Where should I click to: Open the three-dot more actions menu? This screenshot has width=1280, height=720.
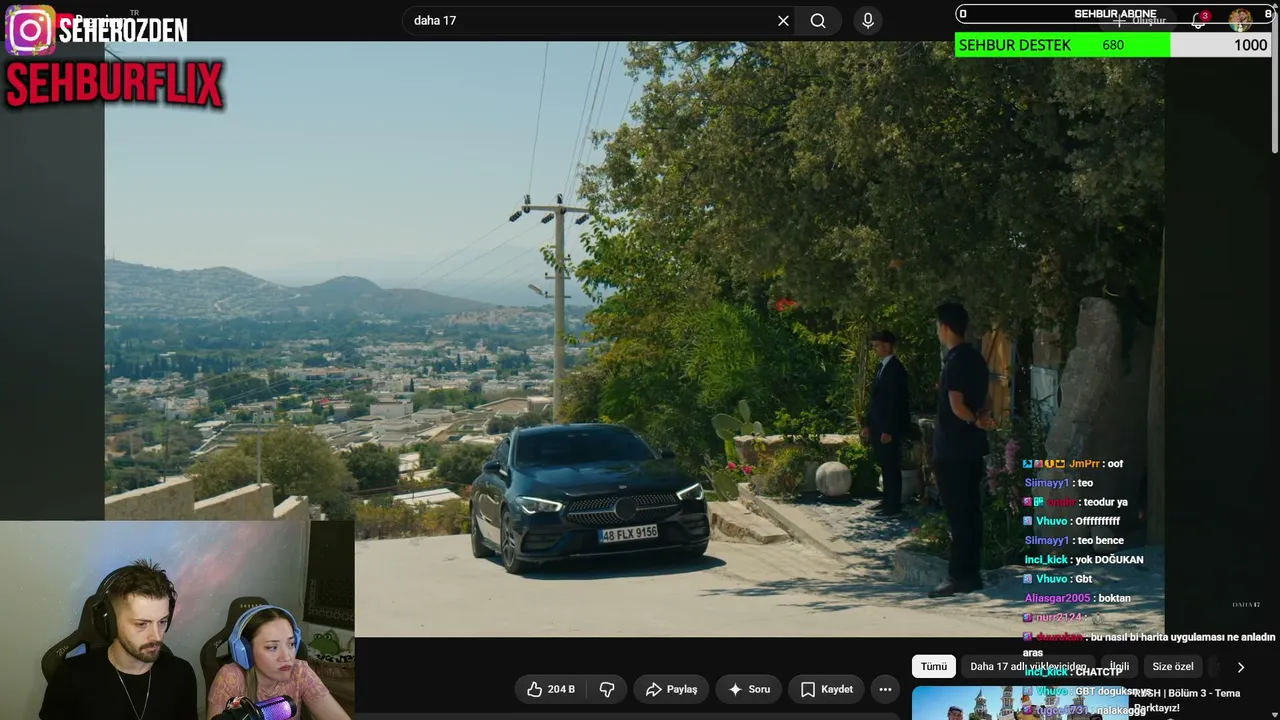[x=885, y=689]
